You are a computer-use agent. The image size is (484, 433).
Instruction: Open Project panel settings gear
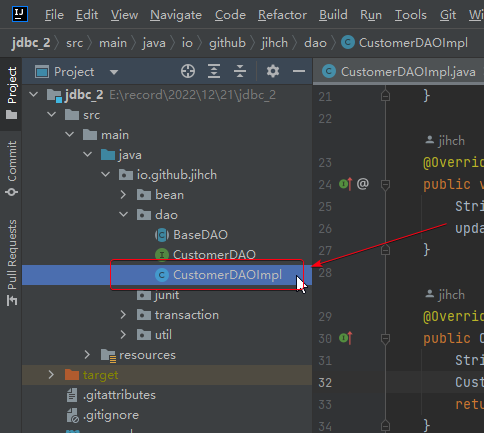point(273,71)
